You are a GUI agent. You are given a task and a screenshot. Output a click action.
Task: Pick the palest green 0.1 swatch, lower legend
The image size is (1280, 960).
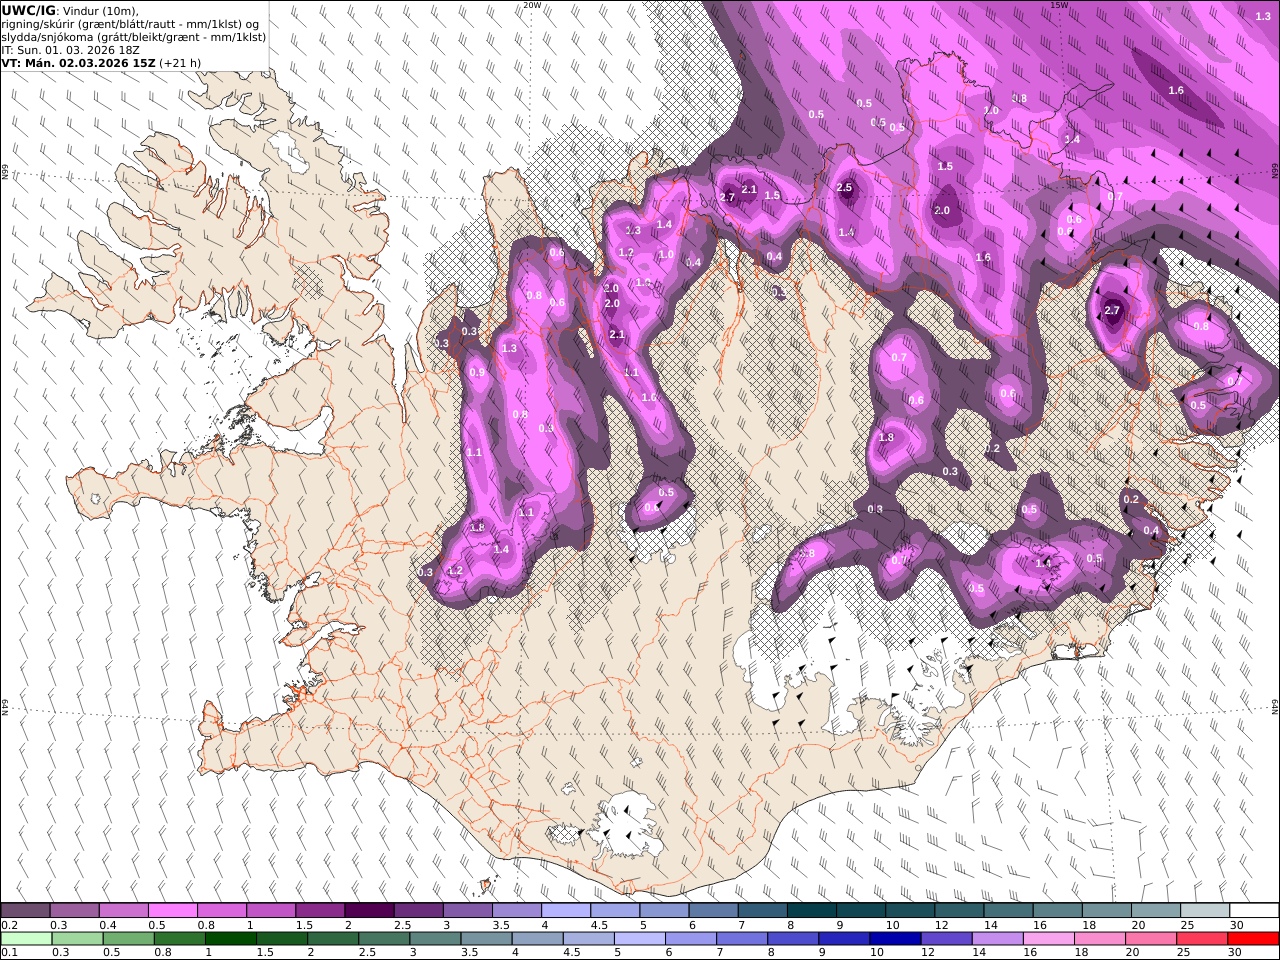[x=26, y=938]
